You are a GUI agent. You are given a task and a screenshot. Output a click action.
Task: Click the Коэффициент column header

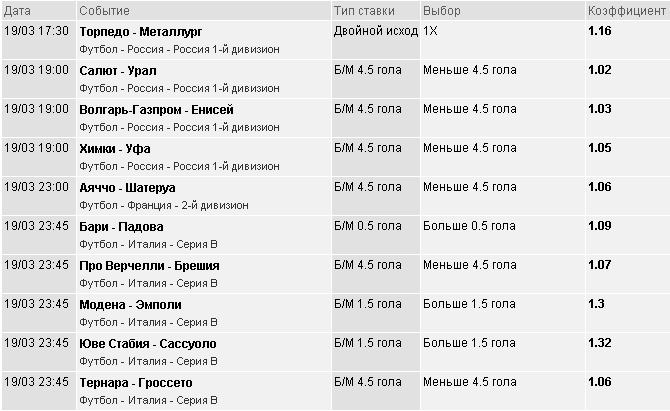pyautogui.click(x=627, y=10)
